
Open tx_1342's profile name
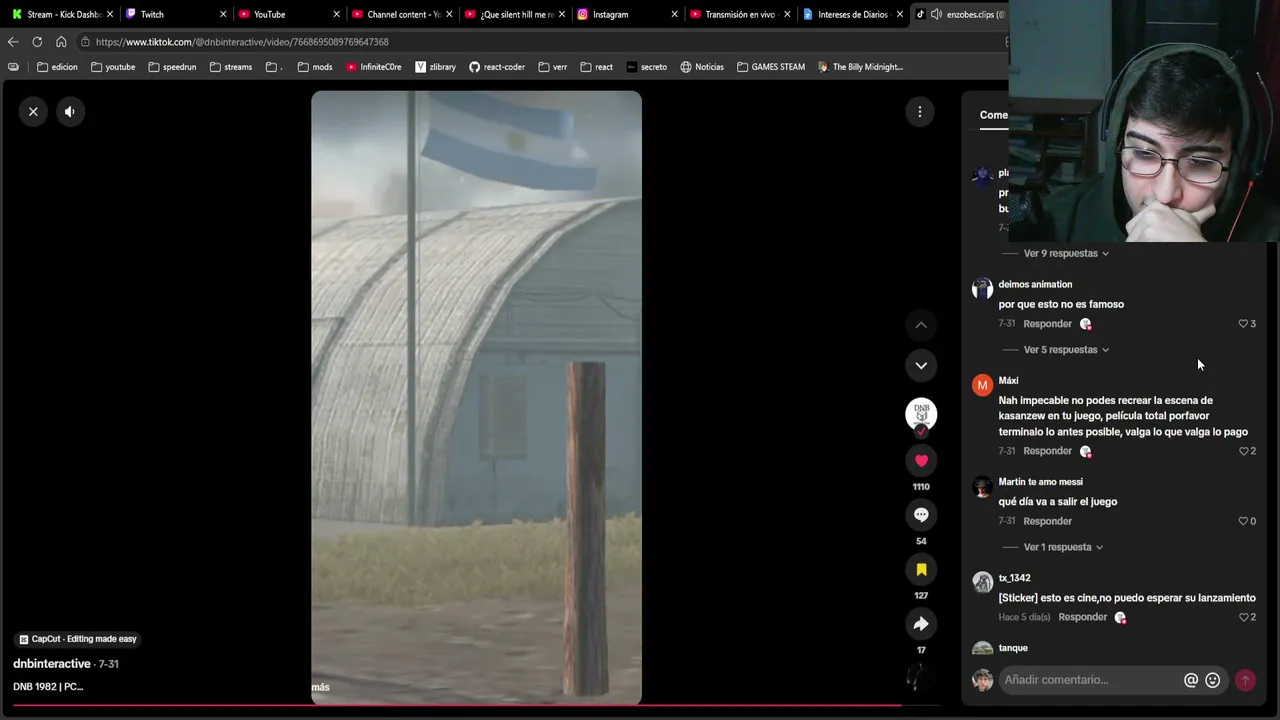[1014, 578]
